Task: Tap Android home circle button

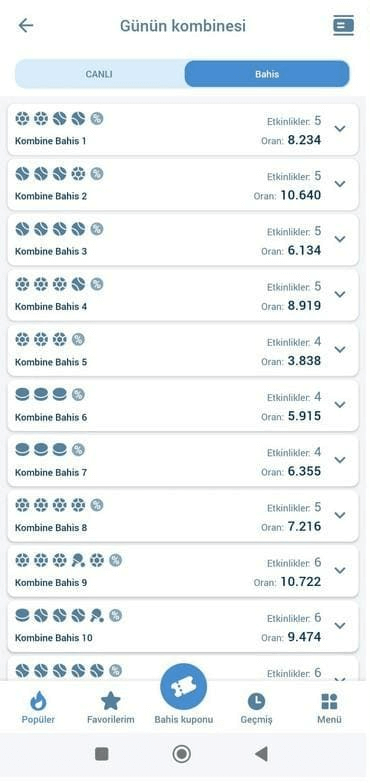Action: (182, 754)
